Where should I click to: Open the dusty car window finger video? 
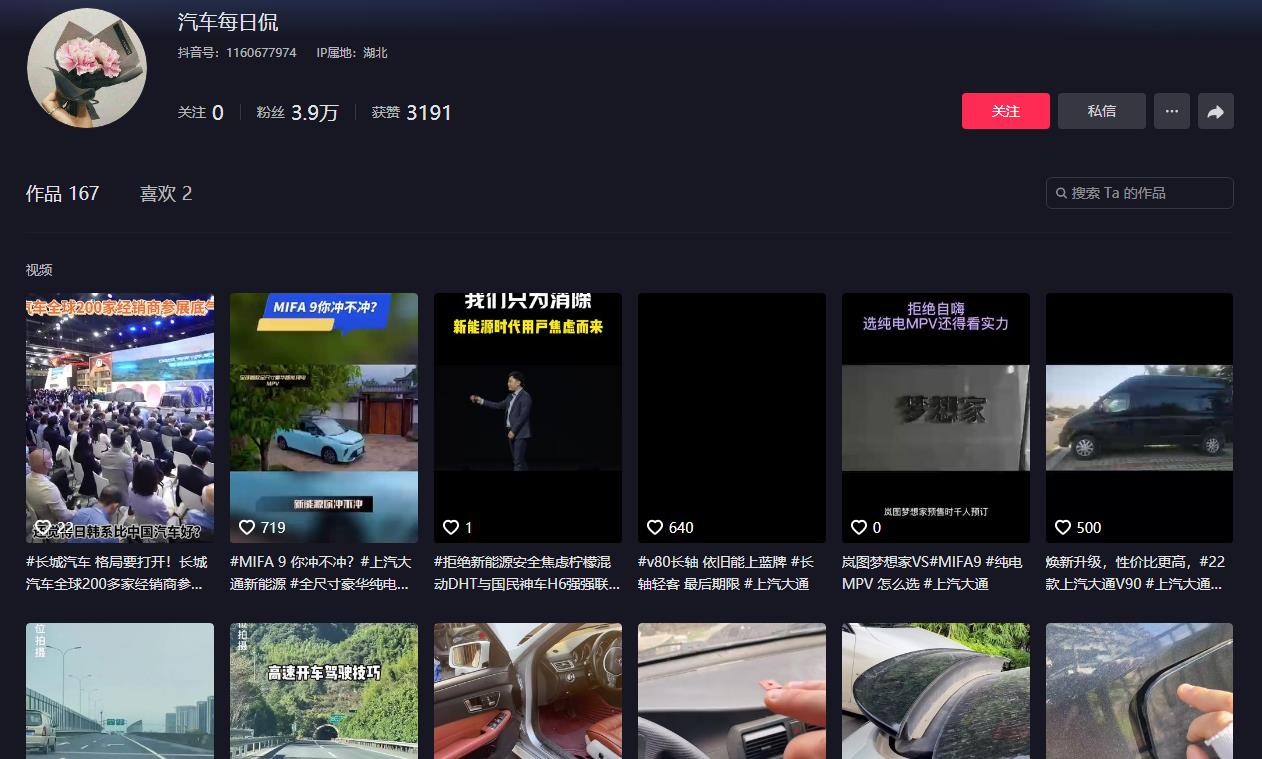1140,691
